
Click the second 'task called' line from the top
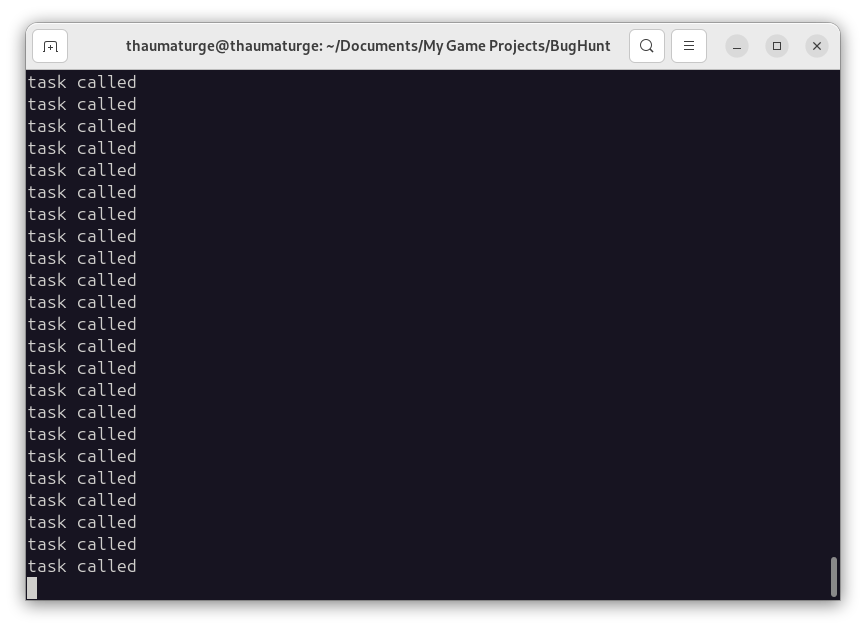(82, 104)
